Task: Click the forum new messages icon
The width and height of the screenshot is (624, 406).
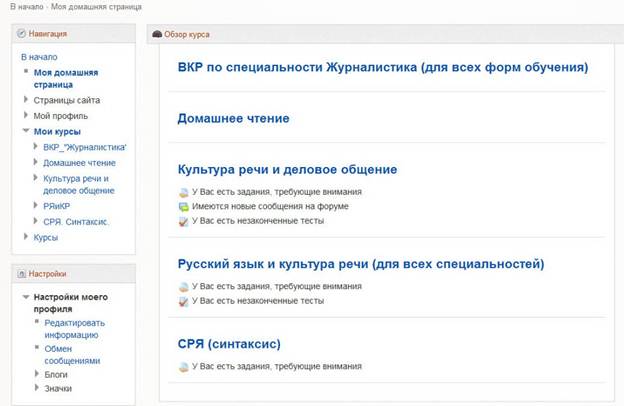Action: 183,206
